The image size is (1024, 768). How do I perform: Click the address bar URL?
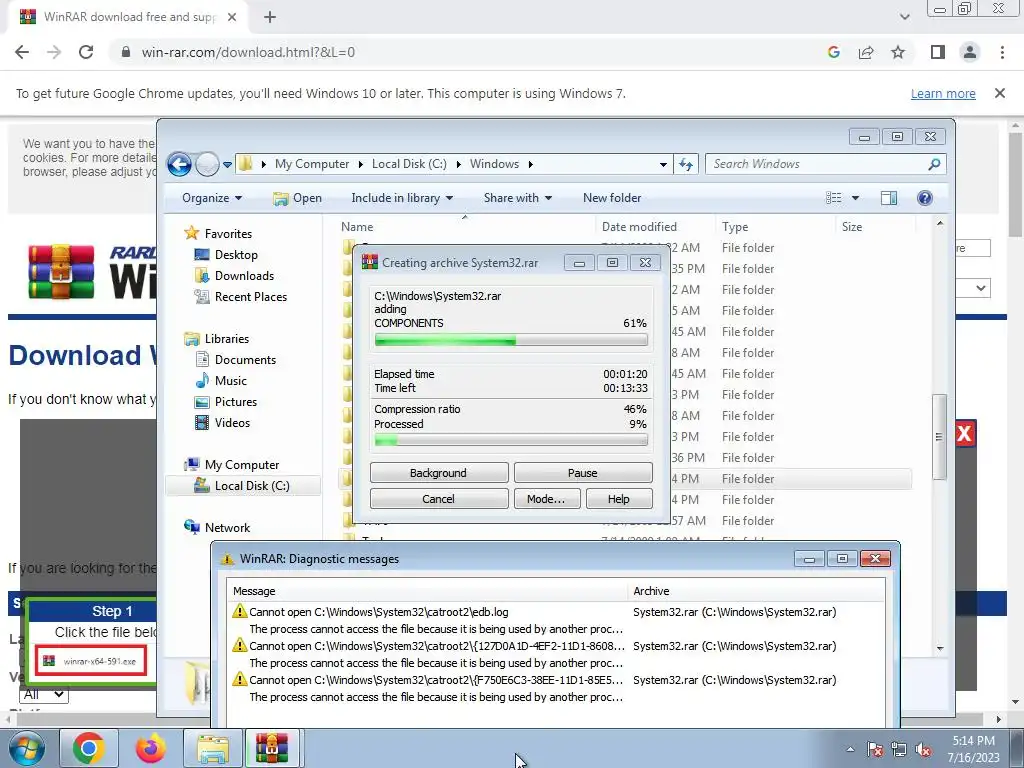[248, 52]
